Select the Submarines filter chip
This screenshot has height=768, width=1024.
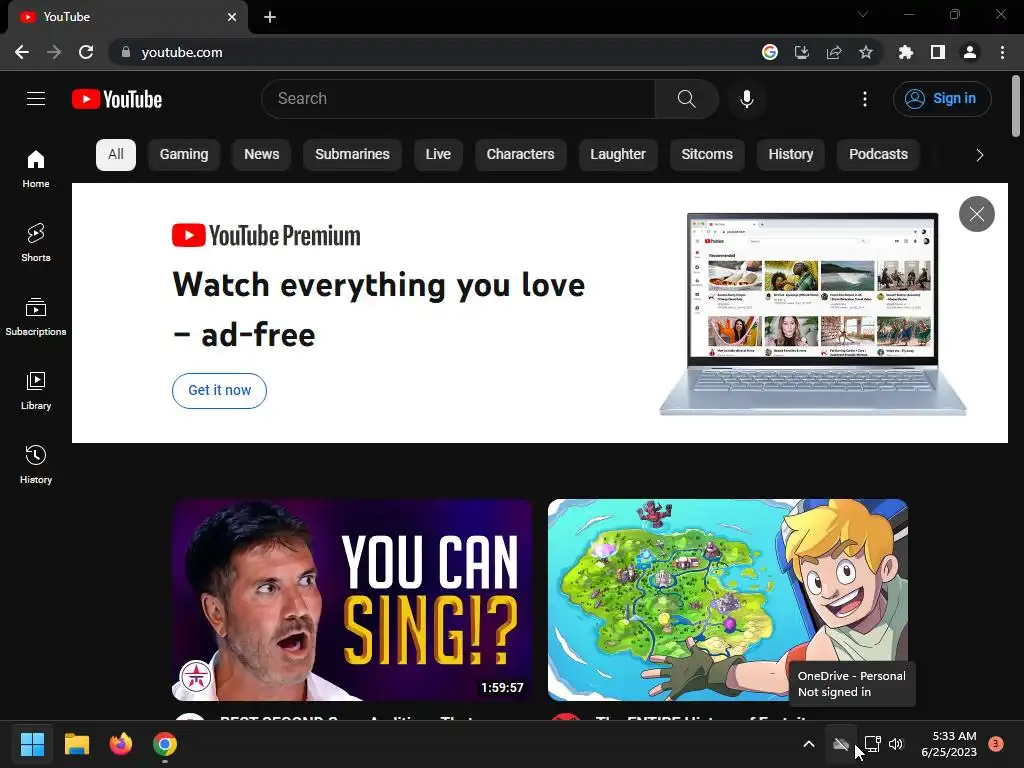point(352,155)
